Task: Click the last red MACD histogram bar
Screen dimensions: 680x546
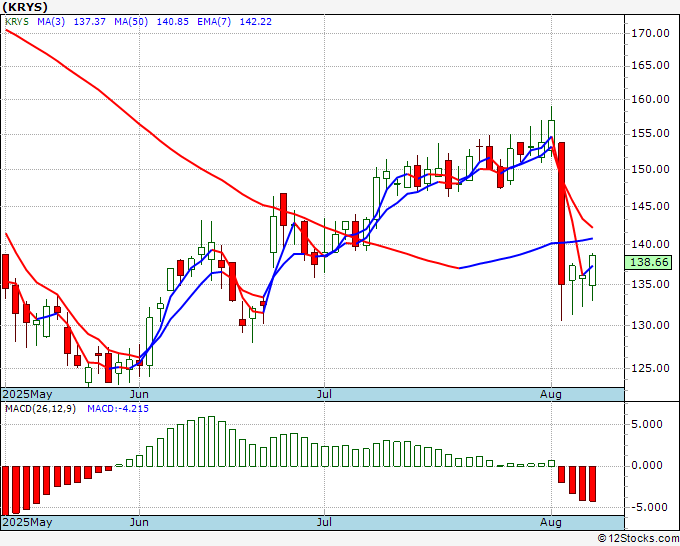Action: point(592,484)
